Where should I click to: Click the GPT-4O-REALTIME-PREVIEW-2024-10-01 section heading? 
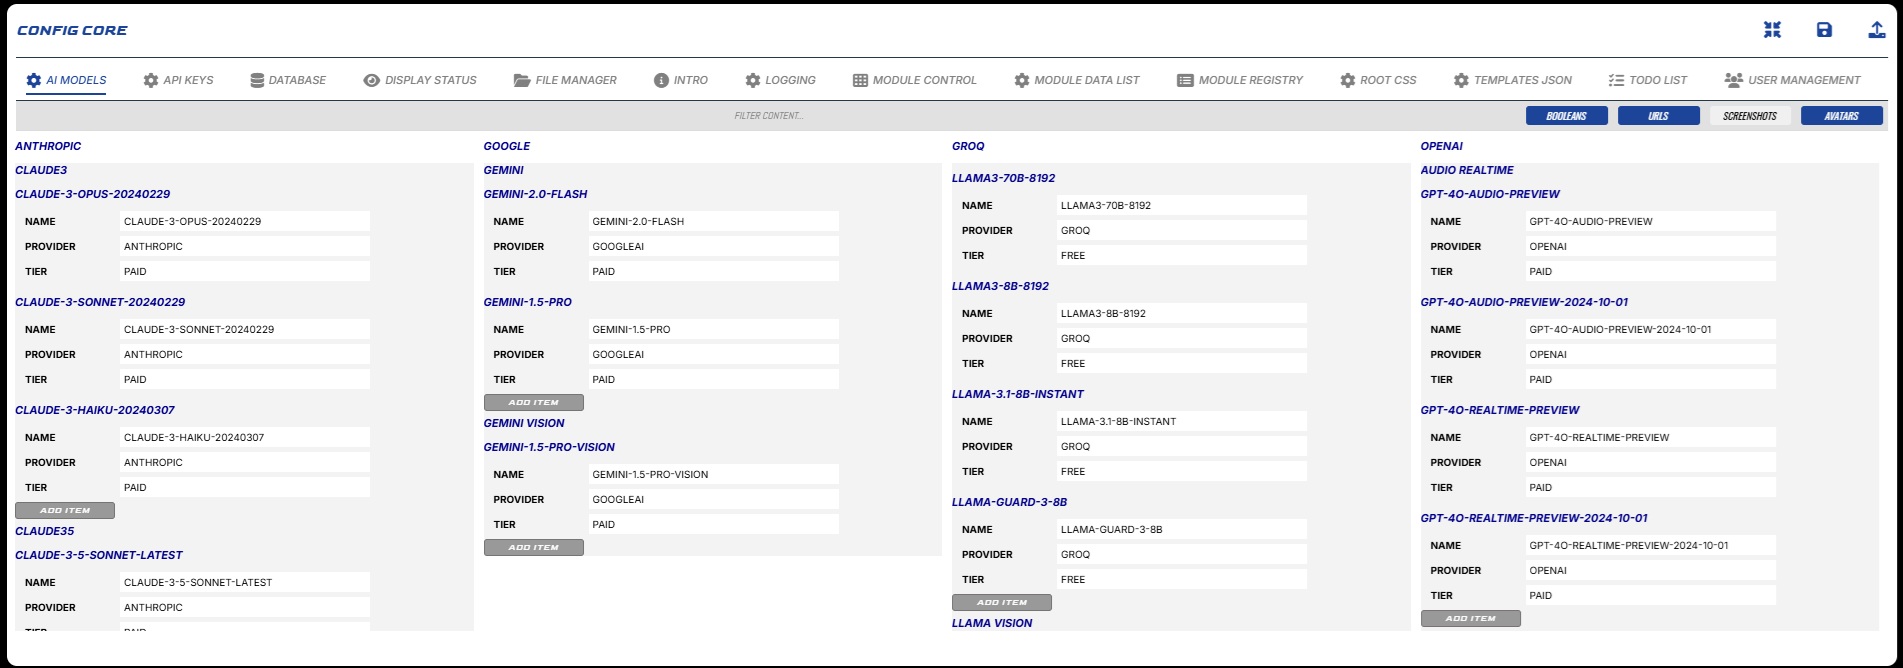[x=1534, y=518]
